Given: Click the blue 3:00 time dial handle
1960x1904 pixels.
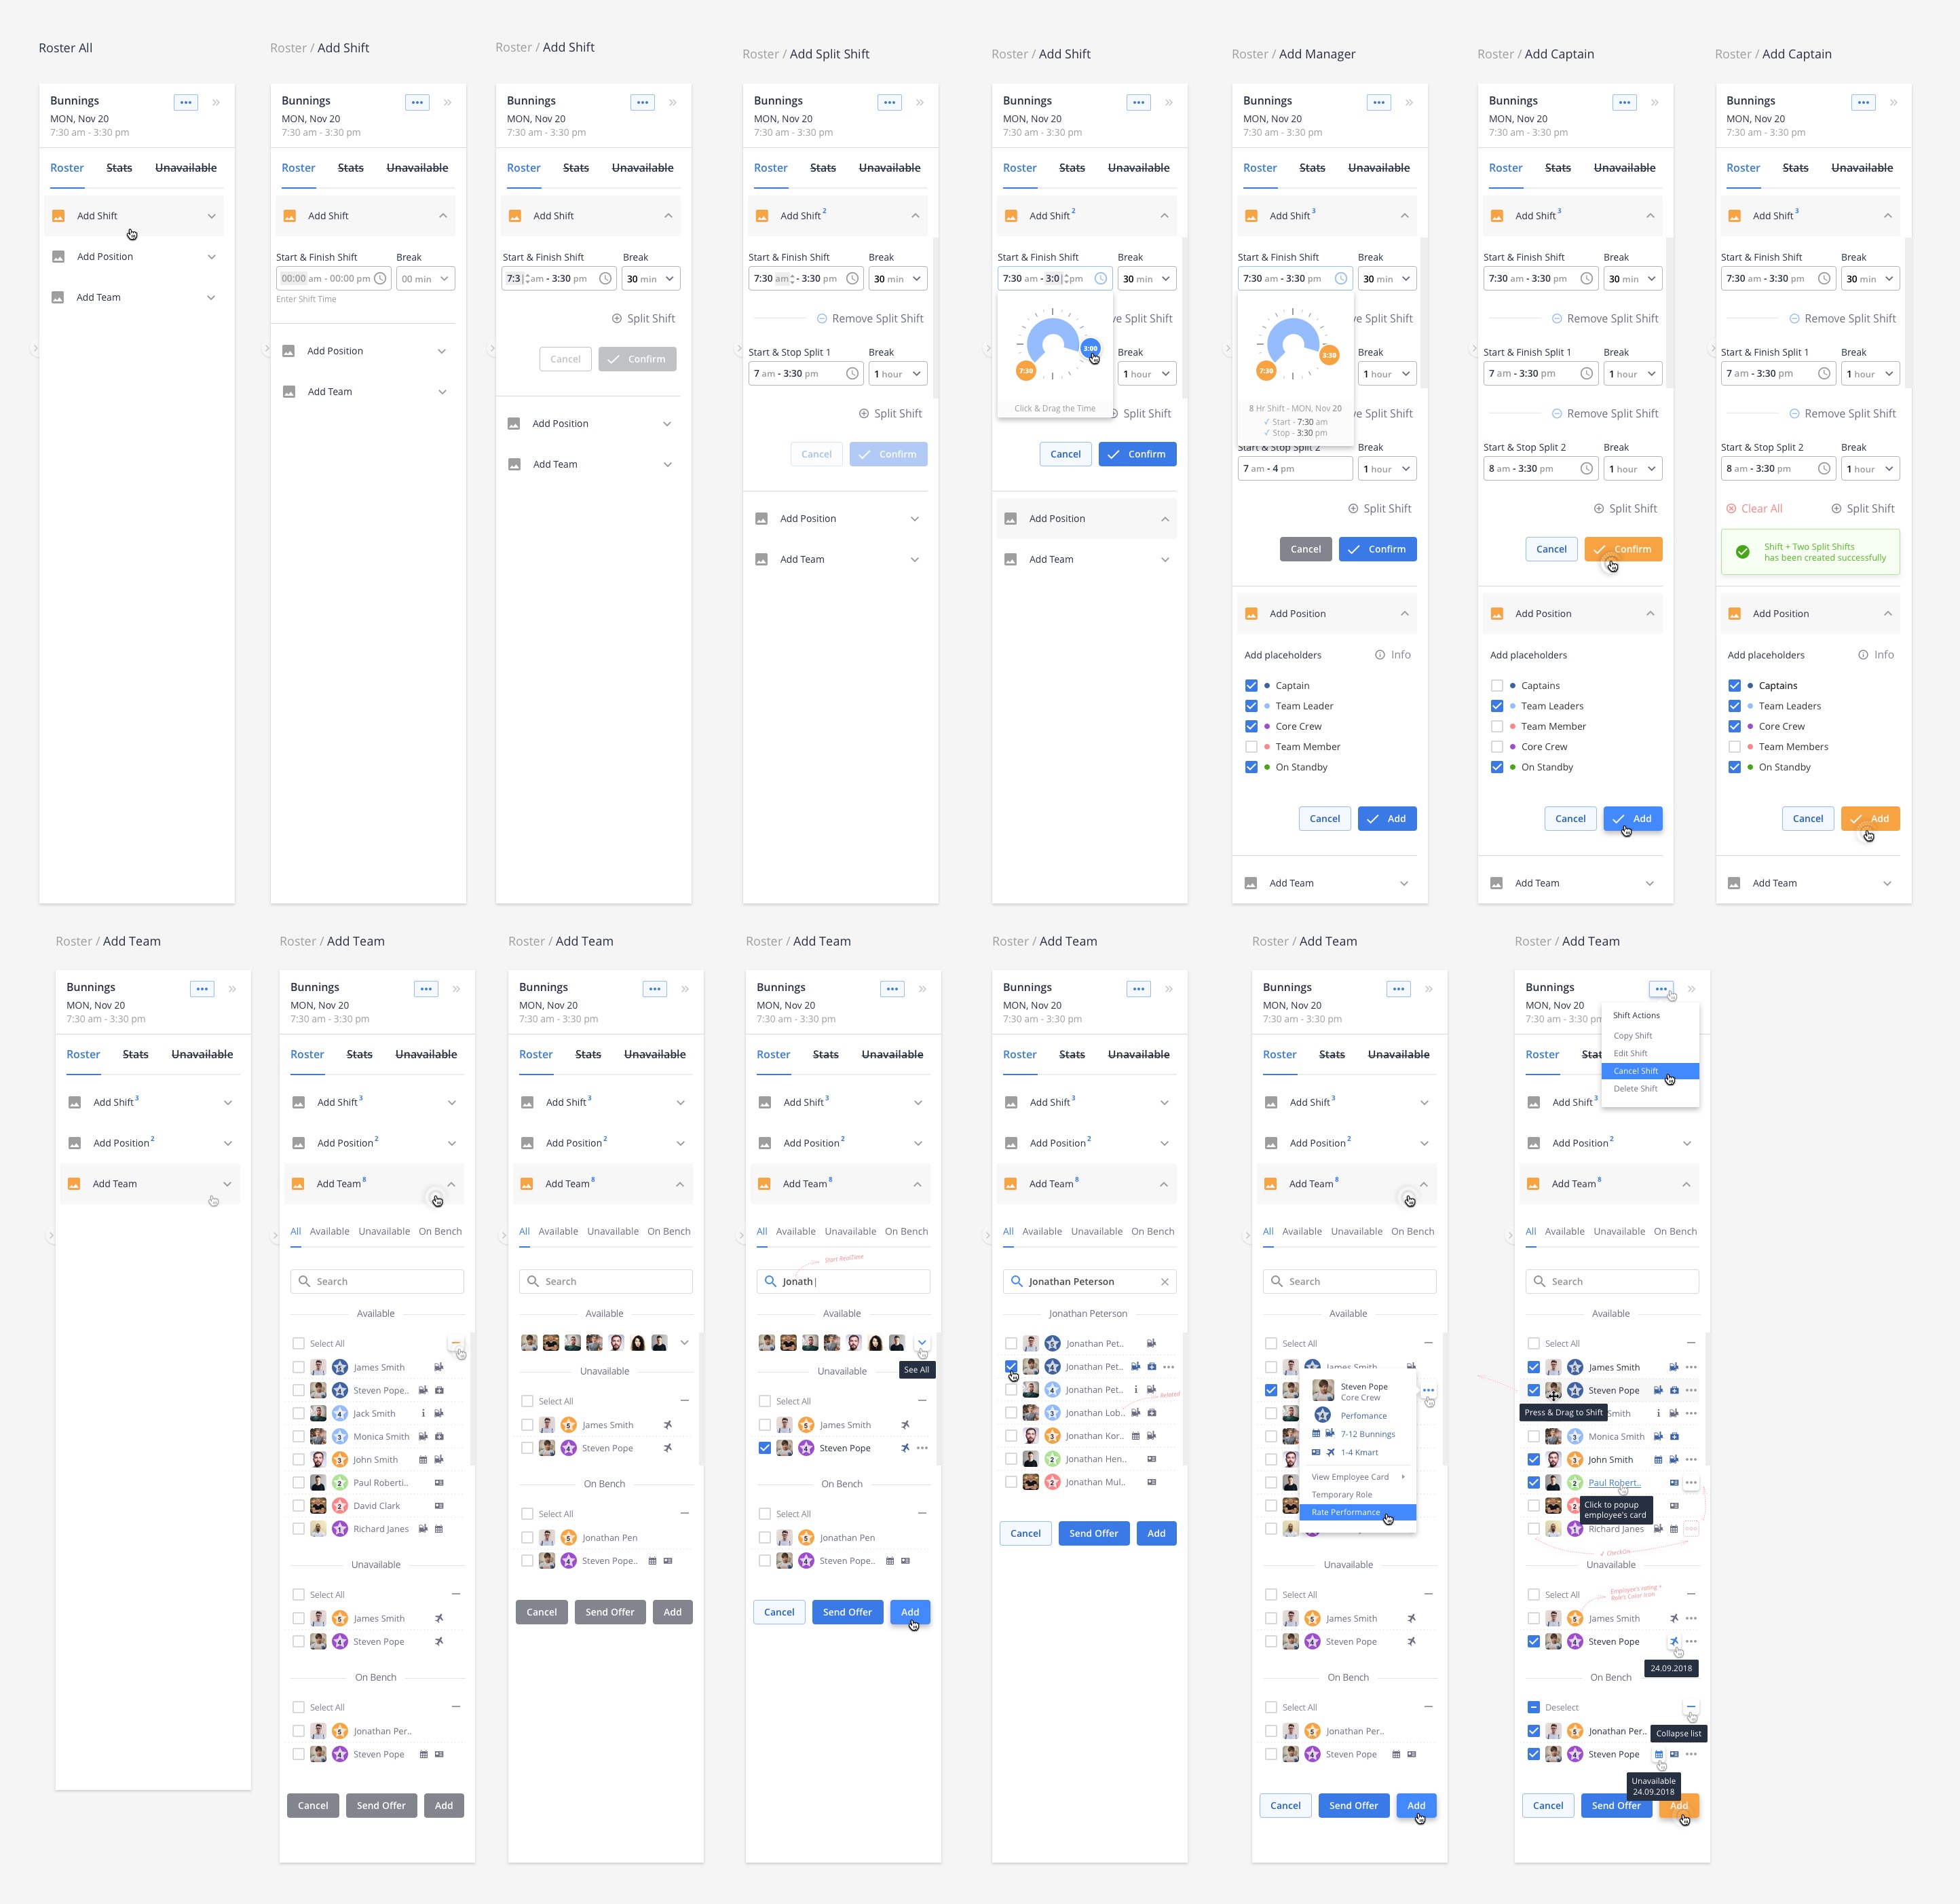Looking at the screenshot, I should [x=1090, y=349].
